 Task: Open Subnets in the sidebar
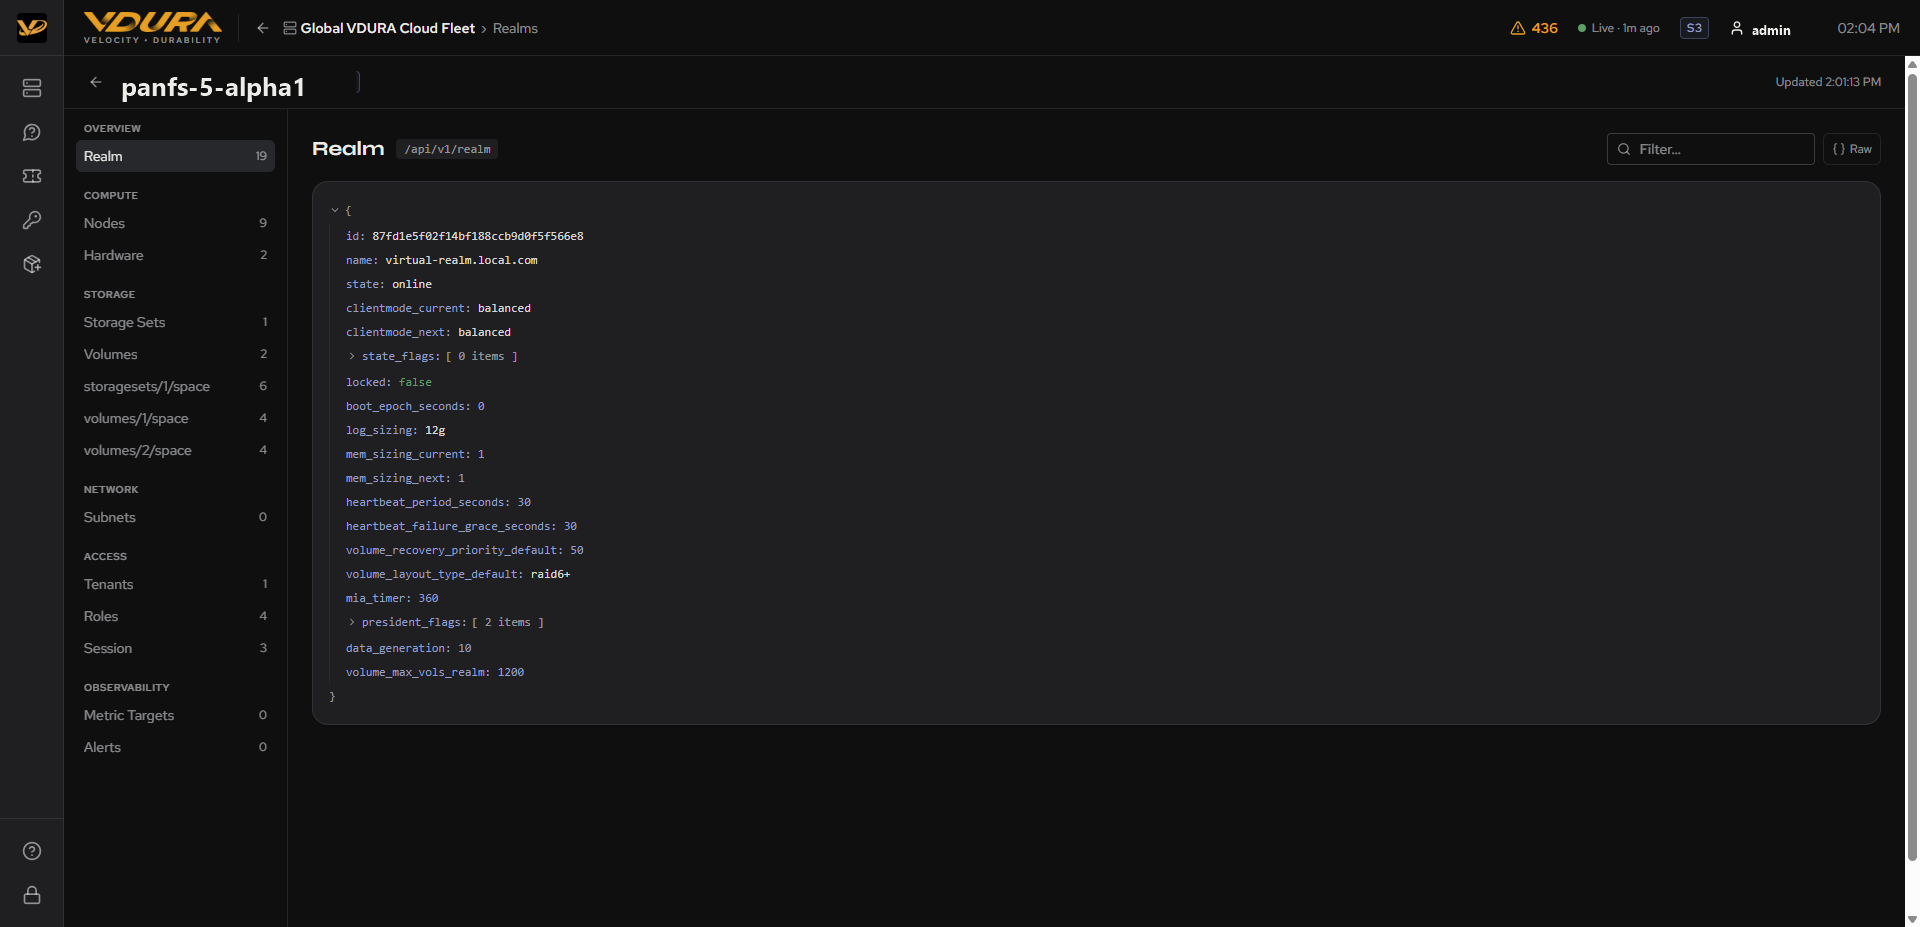[x=175, y=517]
